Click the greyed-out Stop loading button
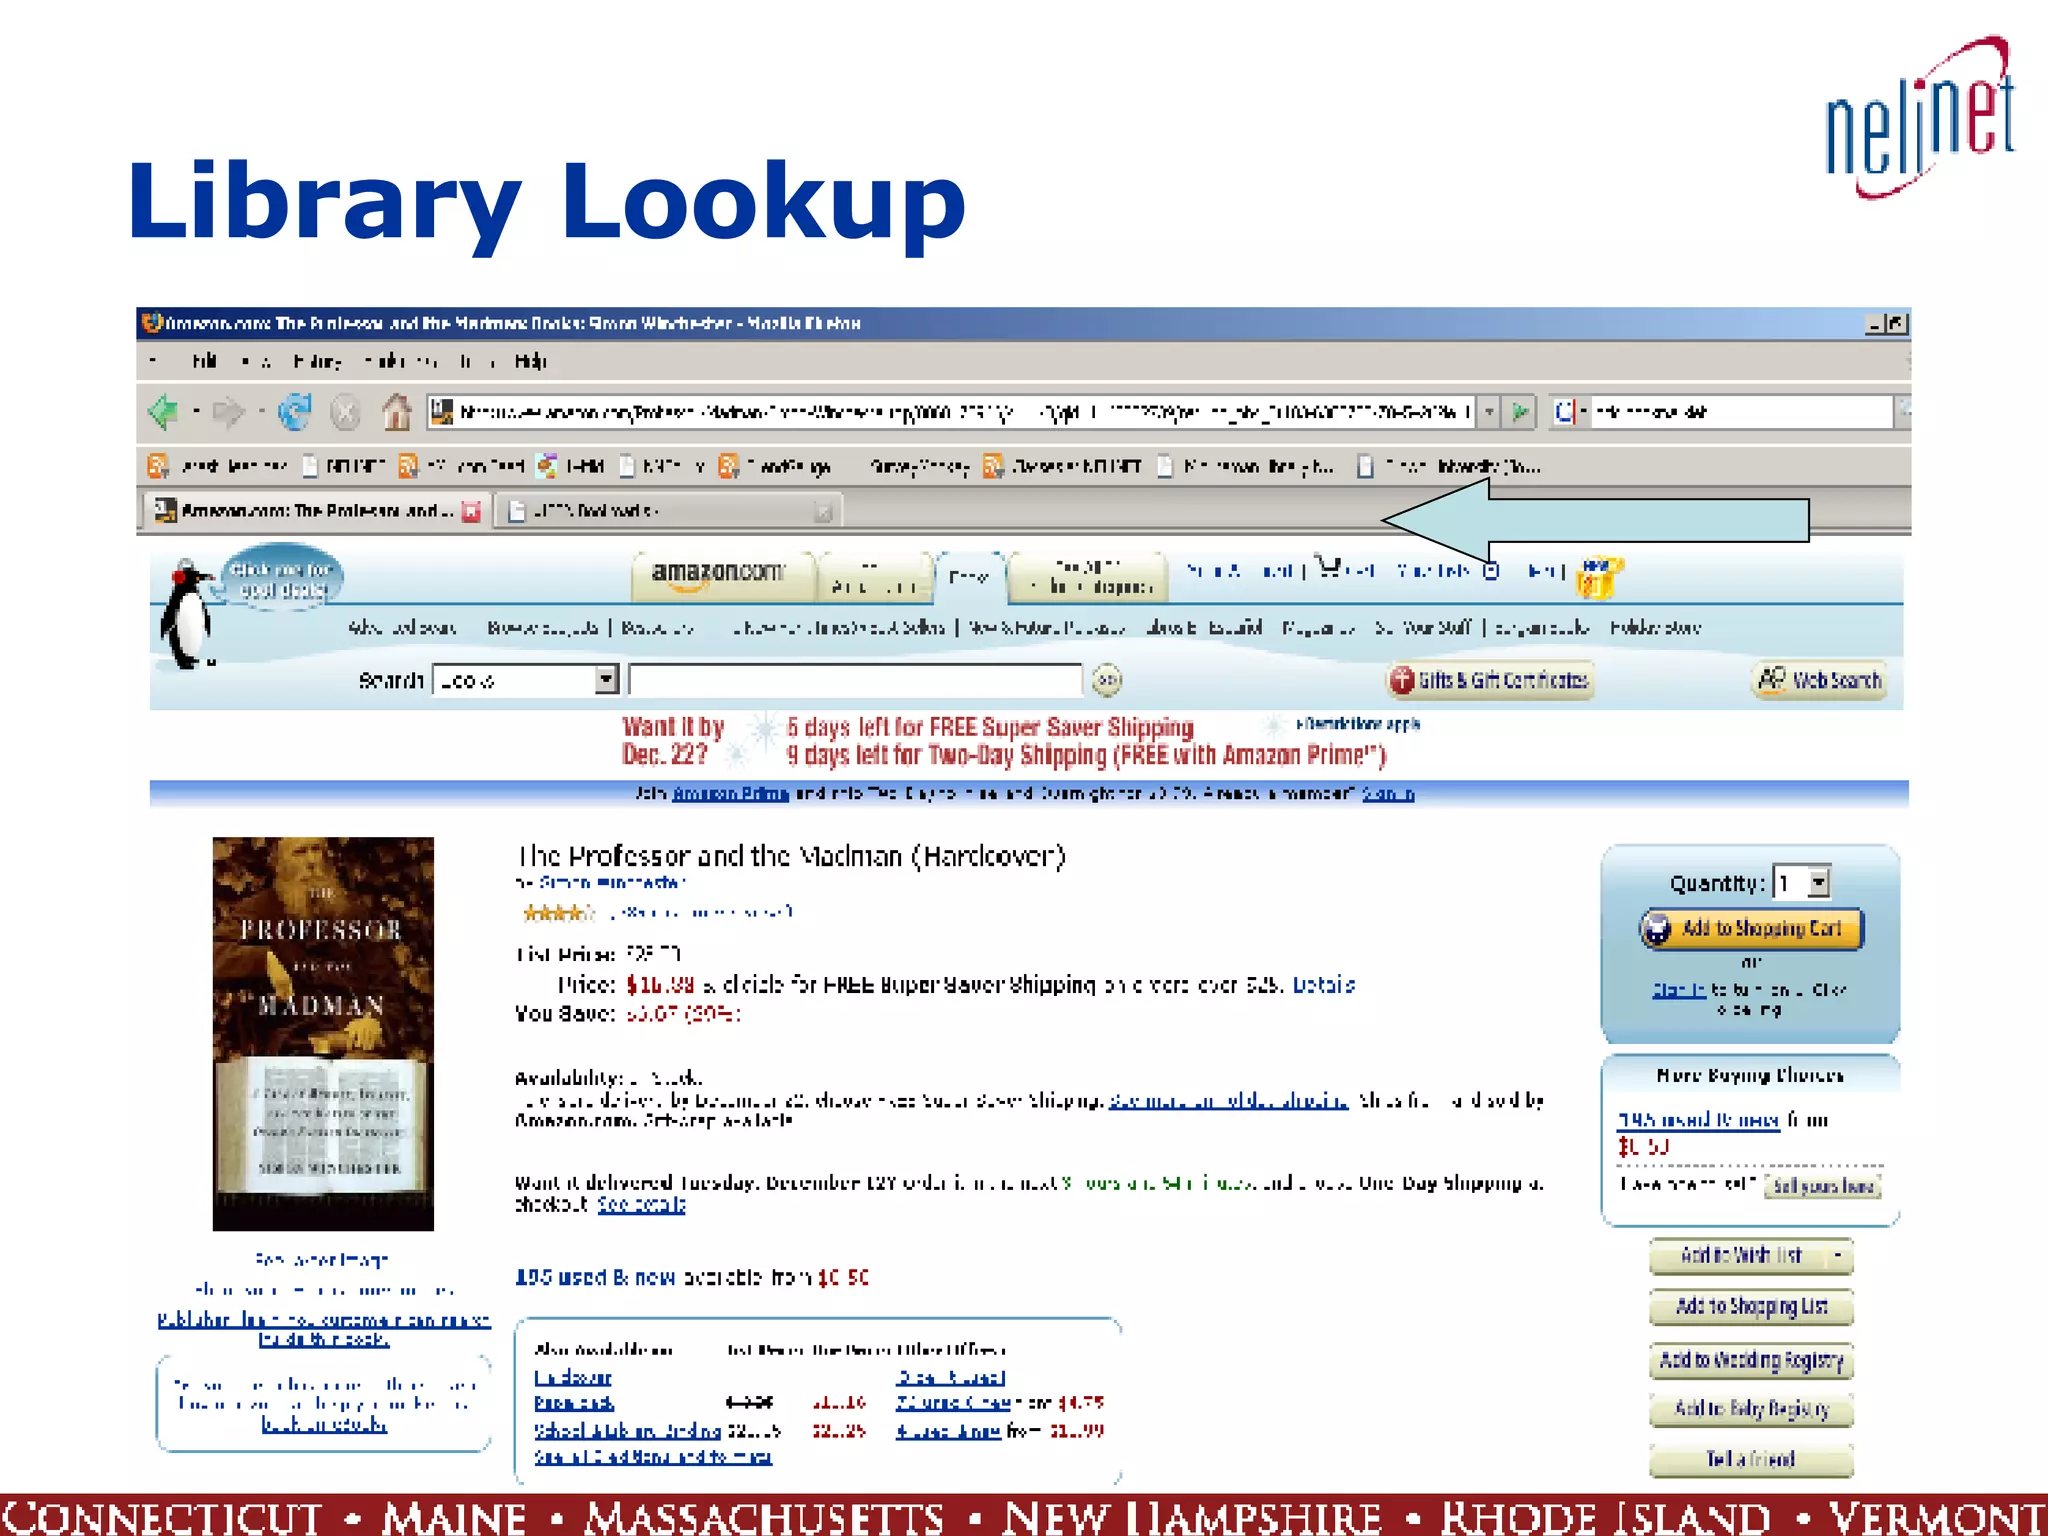Viewport: 2048px width, 1536px height. pos(345,412)
